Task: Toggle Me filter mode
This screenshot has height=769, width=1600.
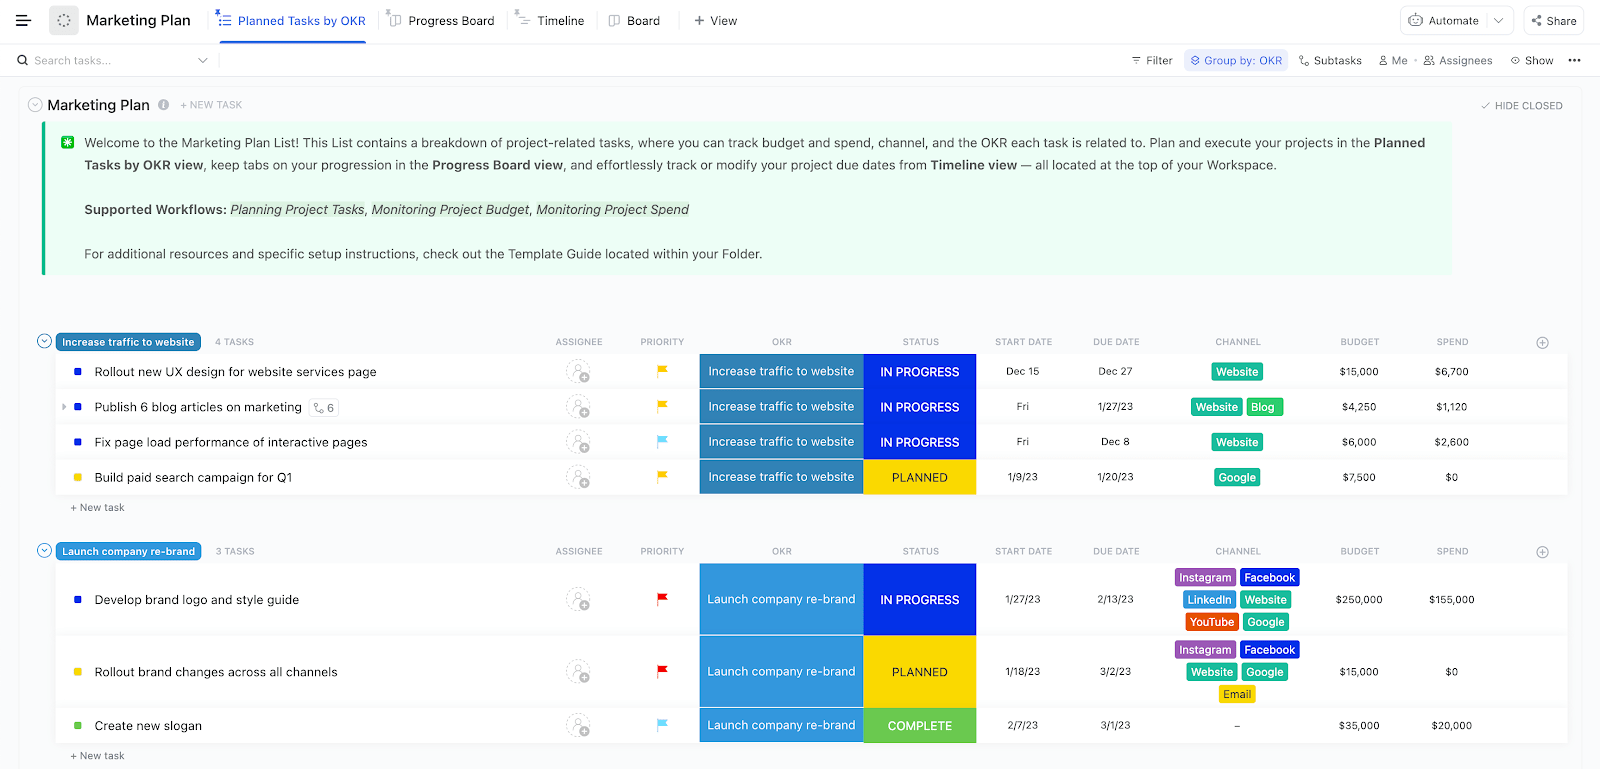Action: [1392, 60]
